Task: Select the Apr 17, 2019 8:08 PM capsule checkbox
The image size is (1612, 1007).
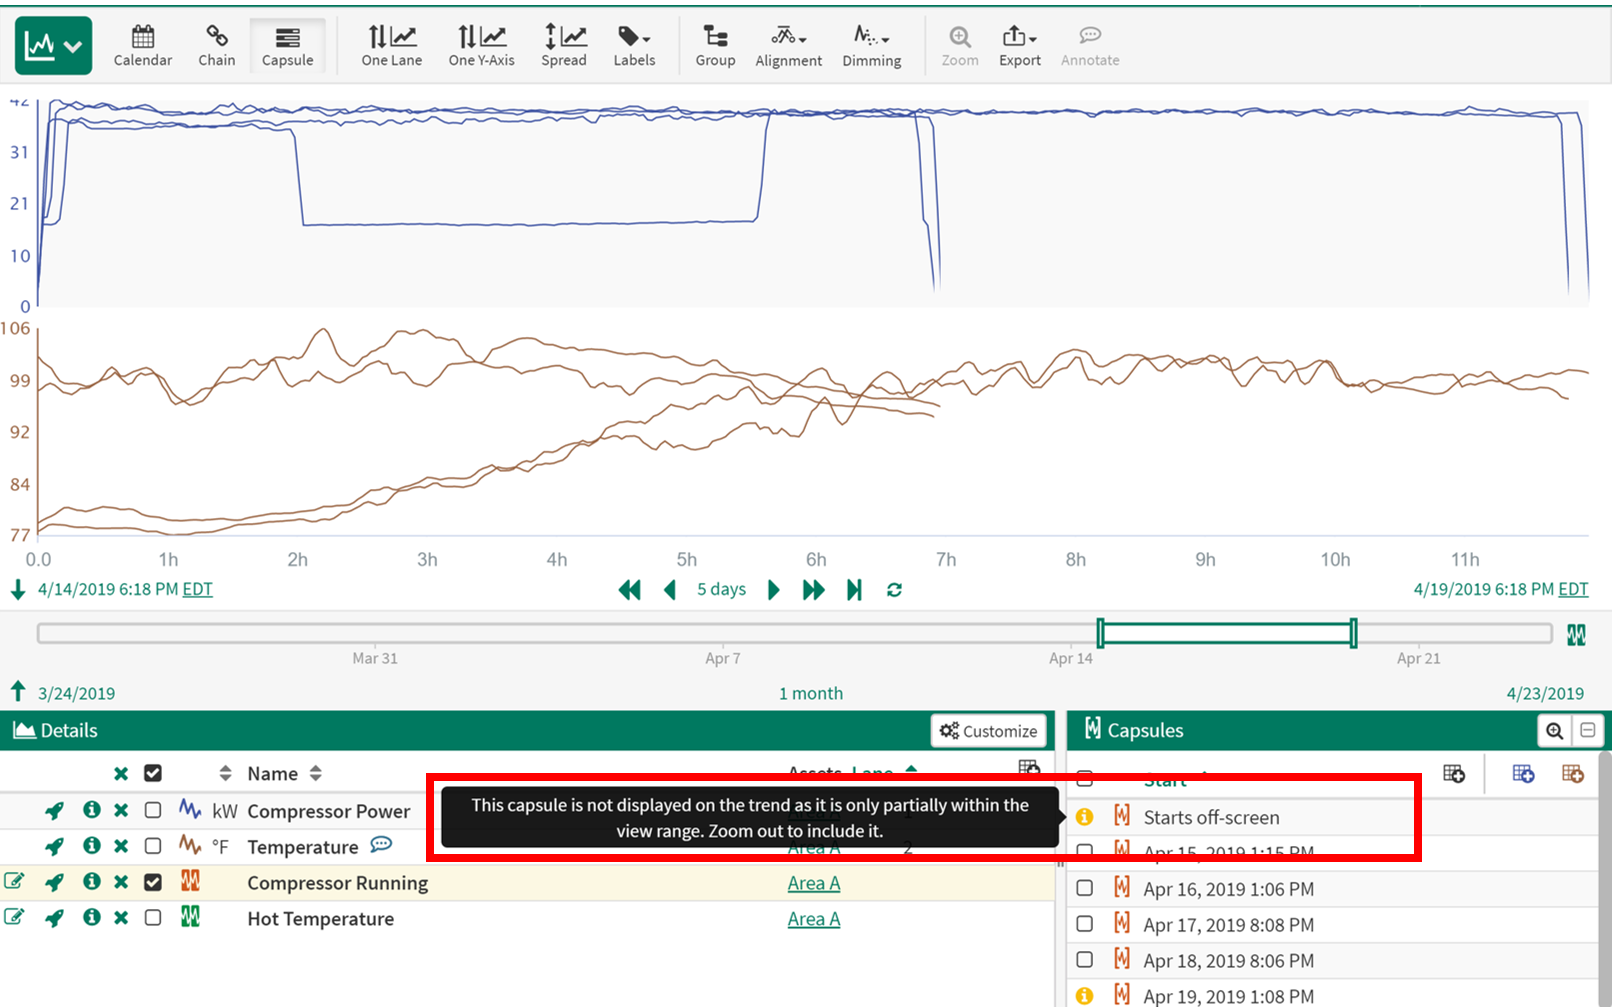Action: (x=1085, y=925)
